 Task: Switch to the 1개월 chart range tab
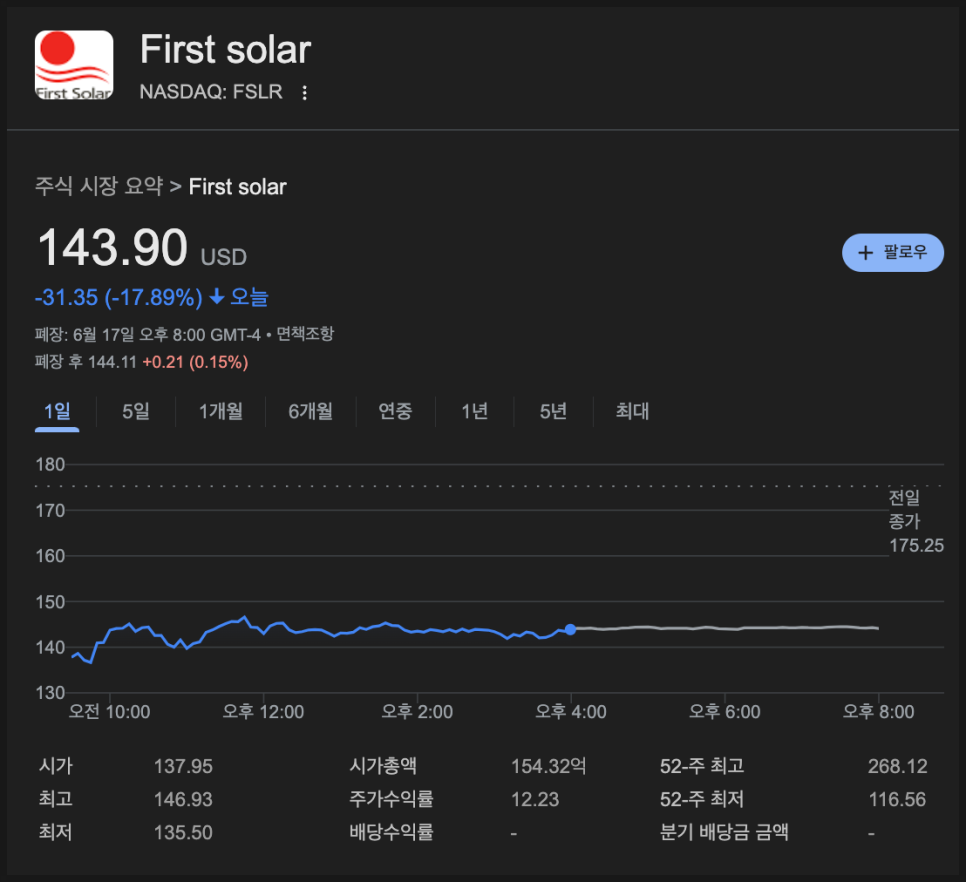point(221,411)
